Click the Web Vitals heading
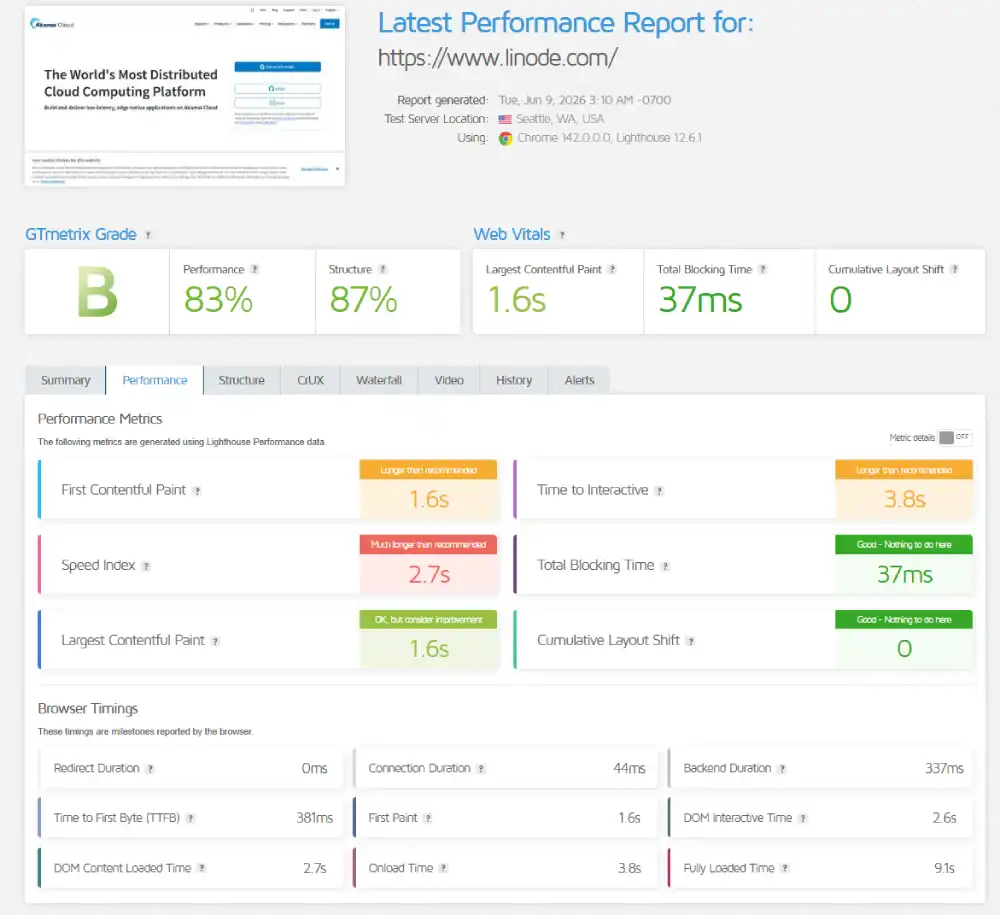1000x915 pixels. click(x=511, y=235)
